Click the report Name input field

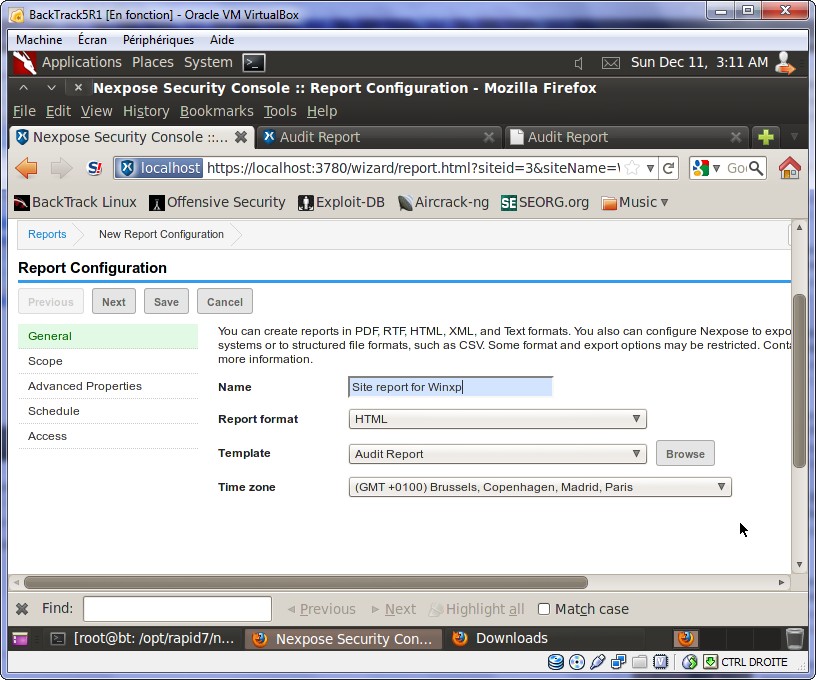click(451, 387)
